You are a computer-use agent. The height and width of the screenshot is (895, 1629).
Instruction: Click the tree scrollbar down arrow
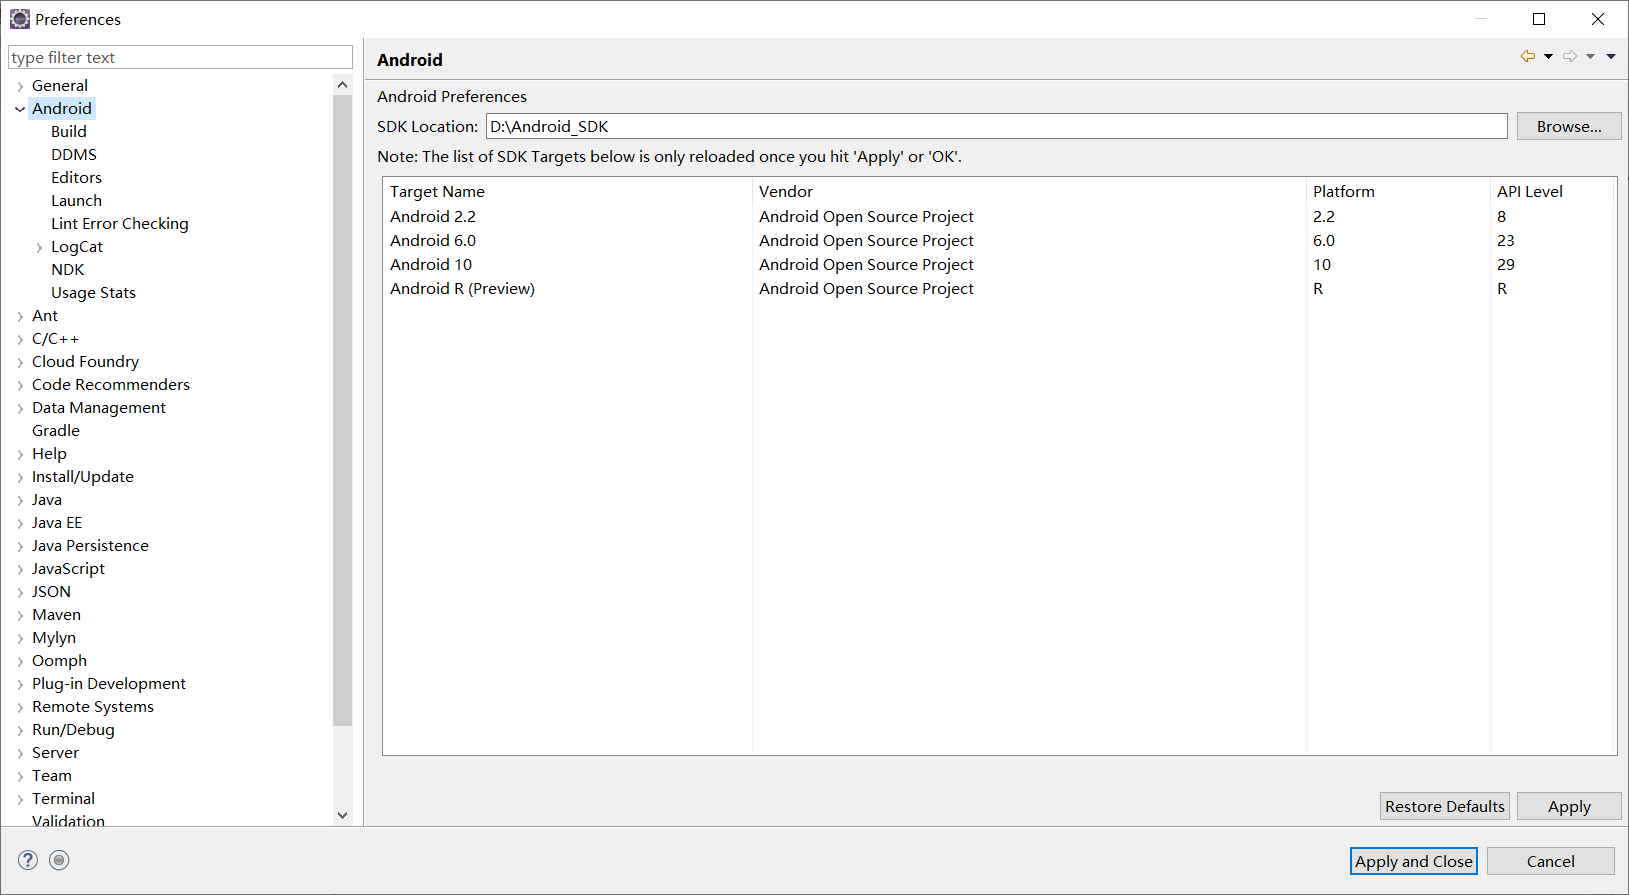point(342,815)
